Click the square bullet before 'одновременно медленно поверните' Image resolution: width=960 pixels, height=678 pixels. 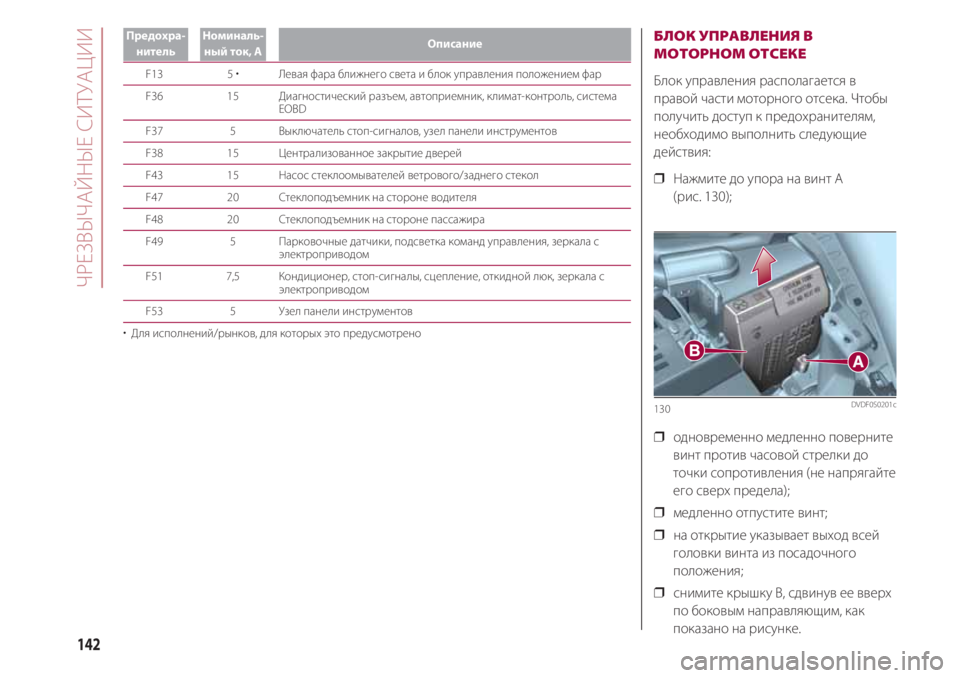click(659, 437)
